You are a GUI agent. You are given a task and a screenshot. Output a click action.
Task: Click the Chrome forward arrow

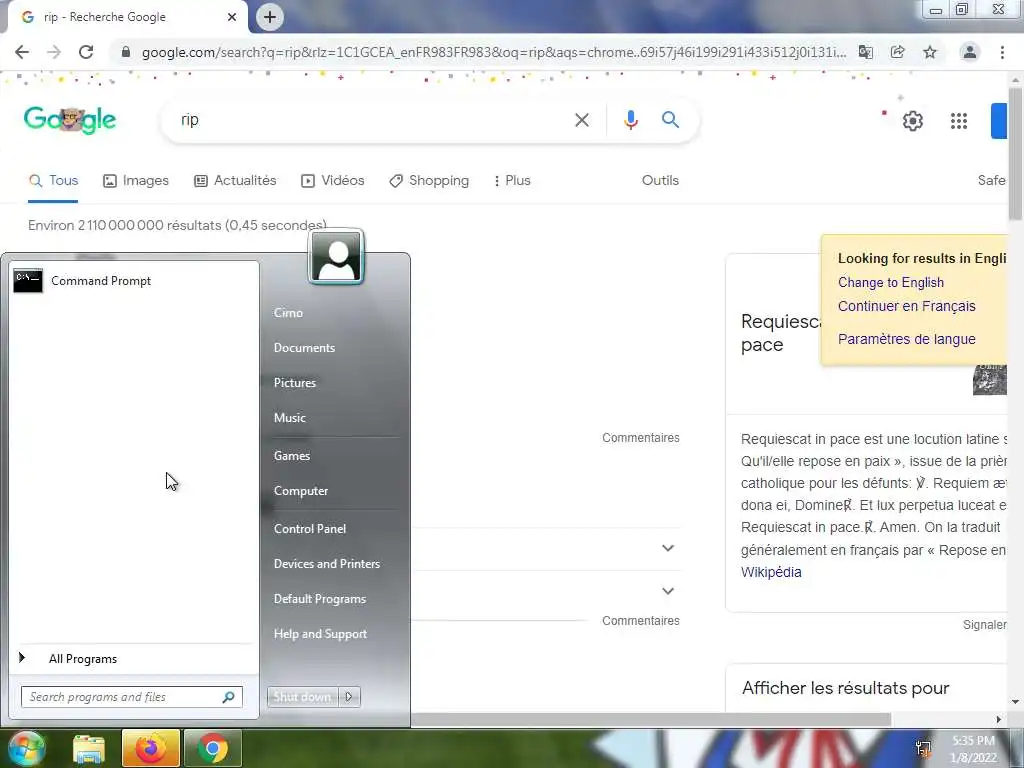(54, 52)
